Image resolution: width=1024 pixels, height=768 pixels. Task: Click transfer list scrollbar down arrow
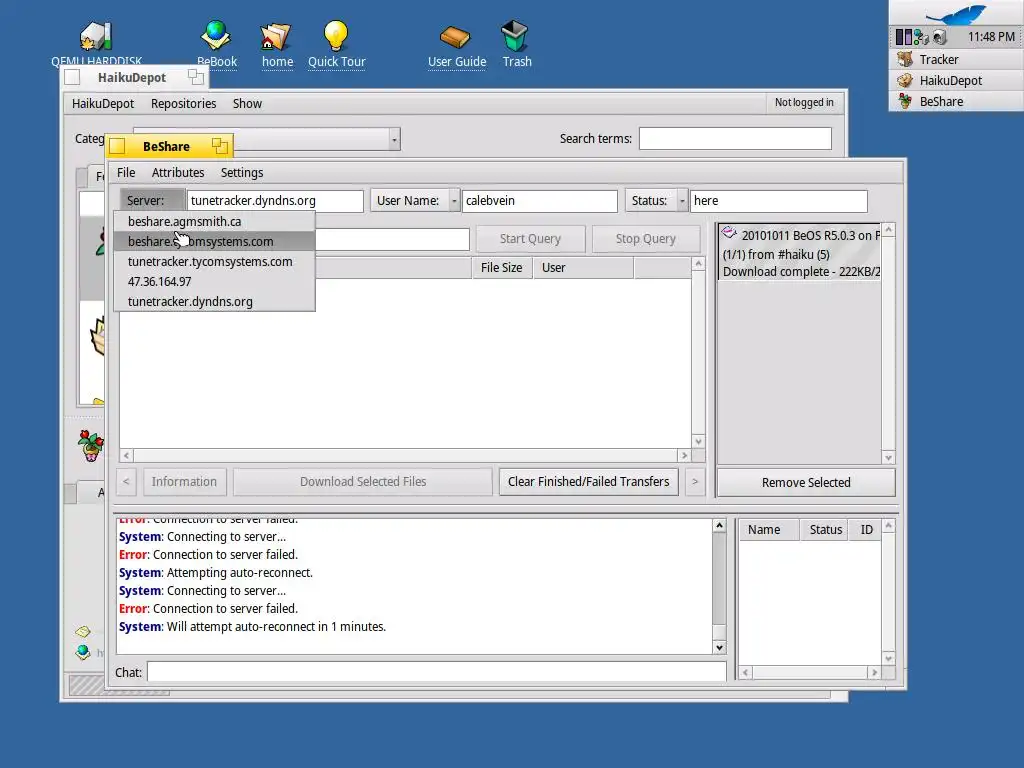click(x=888, y=457)
